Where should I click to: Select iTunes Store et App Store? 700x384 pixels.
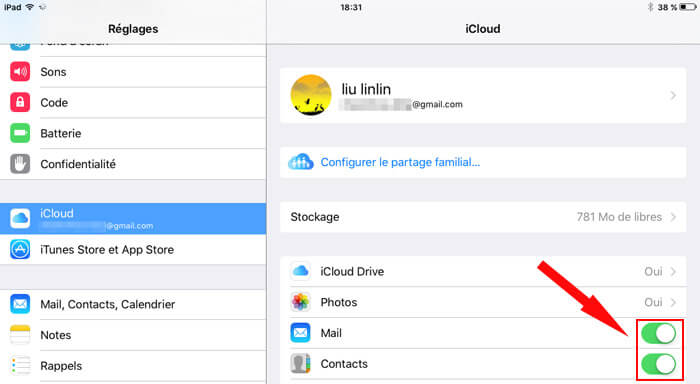pyautogui.click(x=133, y=250)
